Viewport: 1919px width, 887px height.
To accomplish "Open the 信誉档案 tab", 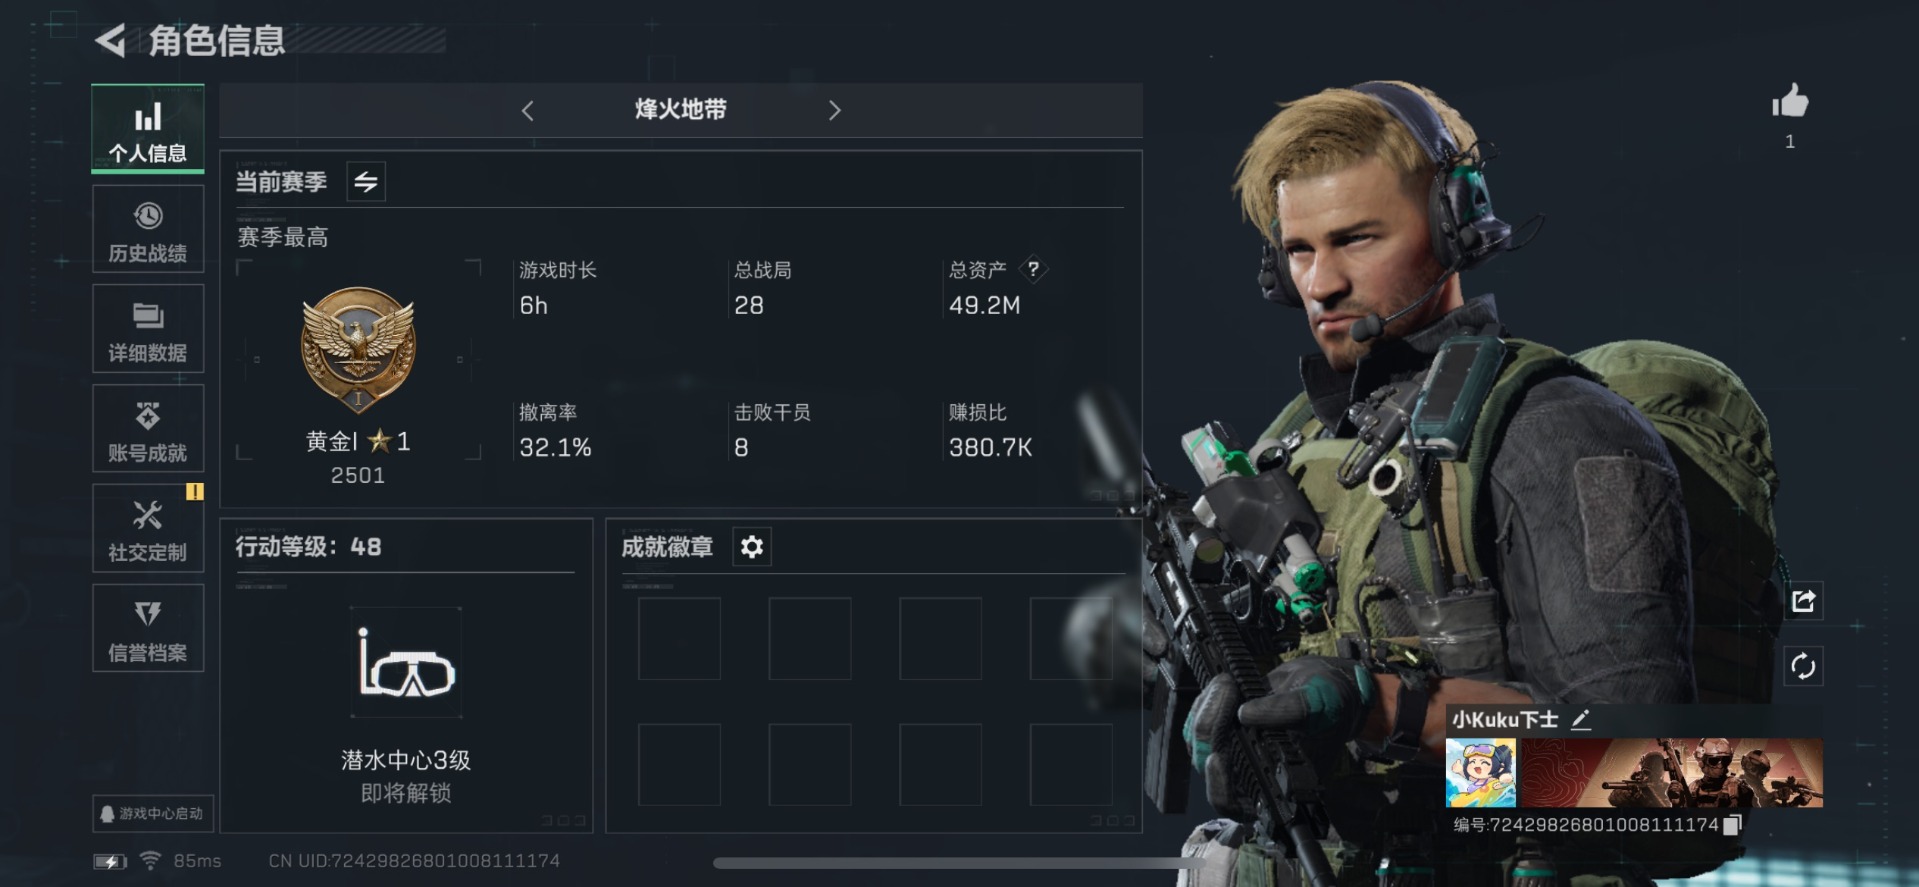I will pyautogui.click(x=148, y=629).
